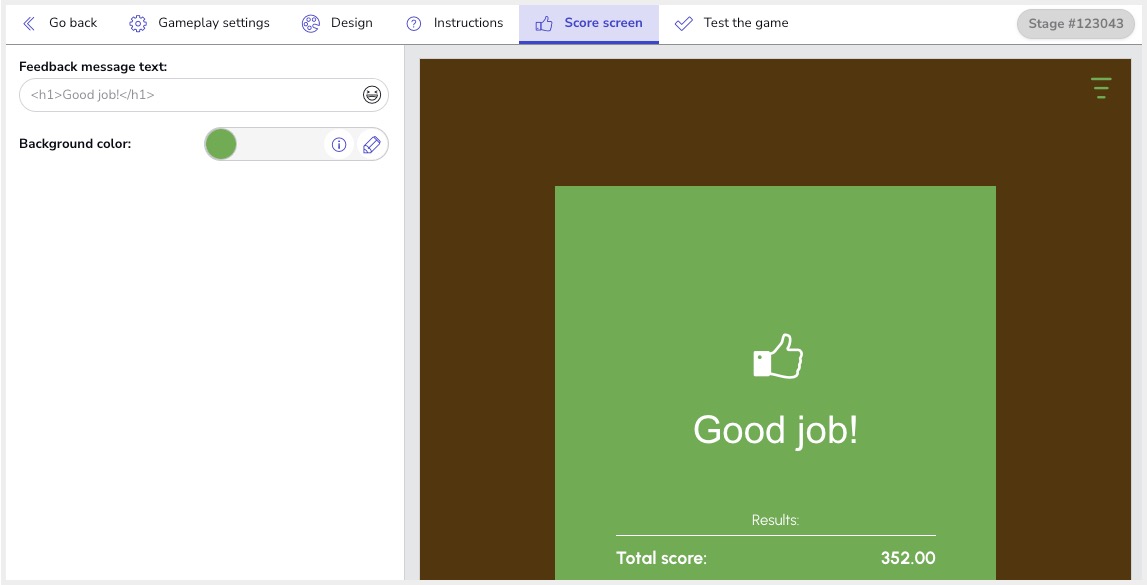Image resolution: width=1147 pixels, height=585 pixels.
Task: Click the Stage #123043 badge
Action: tap(1075, 23)
